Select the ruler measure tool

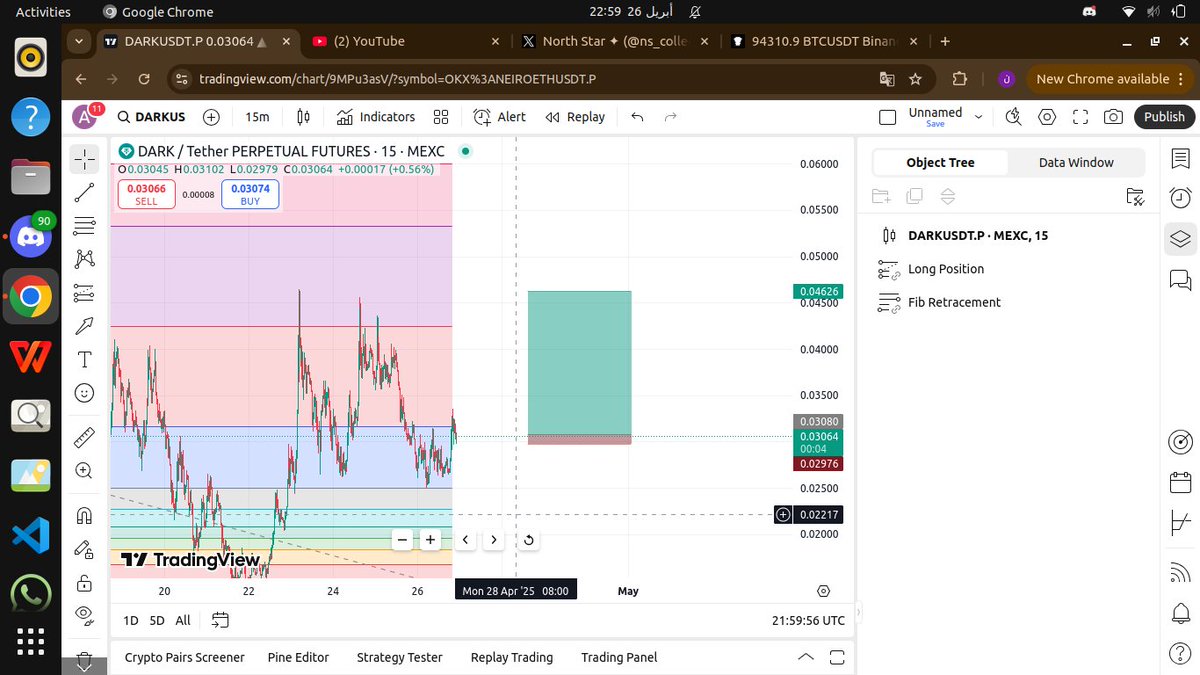pos(84,437)
